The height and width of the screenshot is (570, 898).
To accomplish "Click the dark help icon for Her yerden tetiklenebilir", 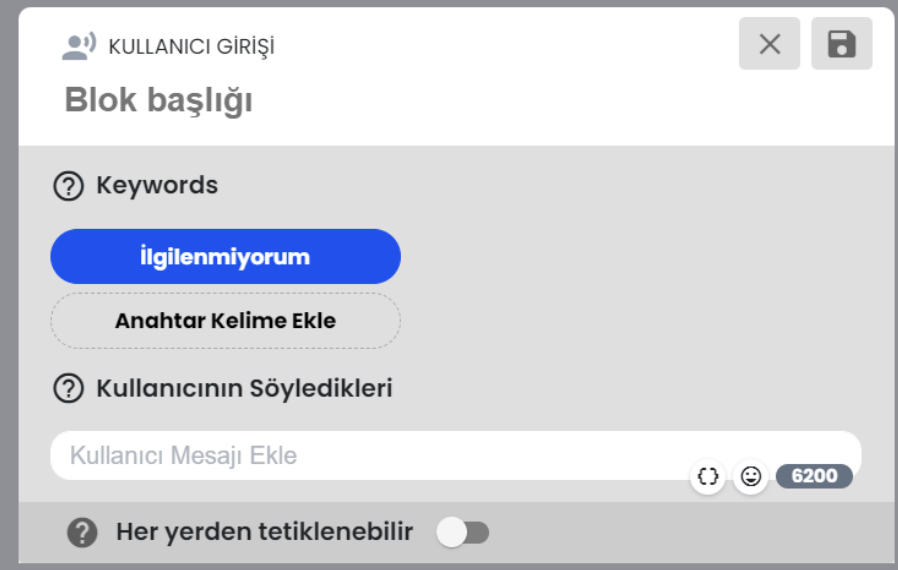I will point(82,533).
